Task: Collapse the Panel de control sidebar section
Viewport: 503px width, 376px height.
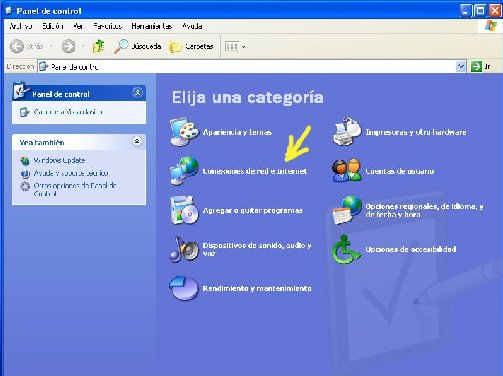Action: 137,92
